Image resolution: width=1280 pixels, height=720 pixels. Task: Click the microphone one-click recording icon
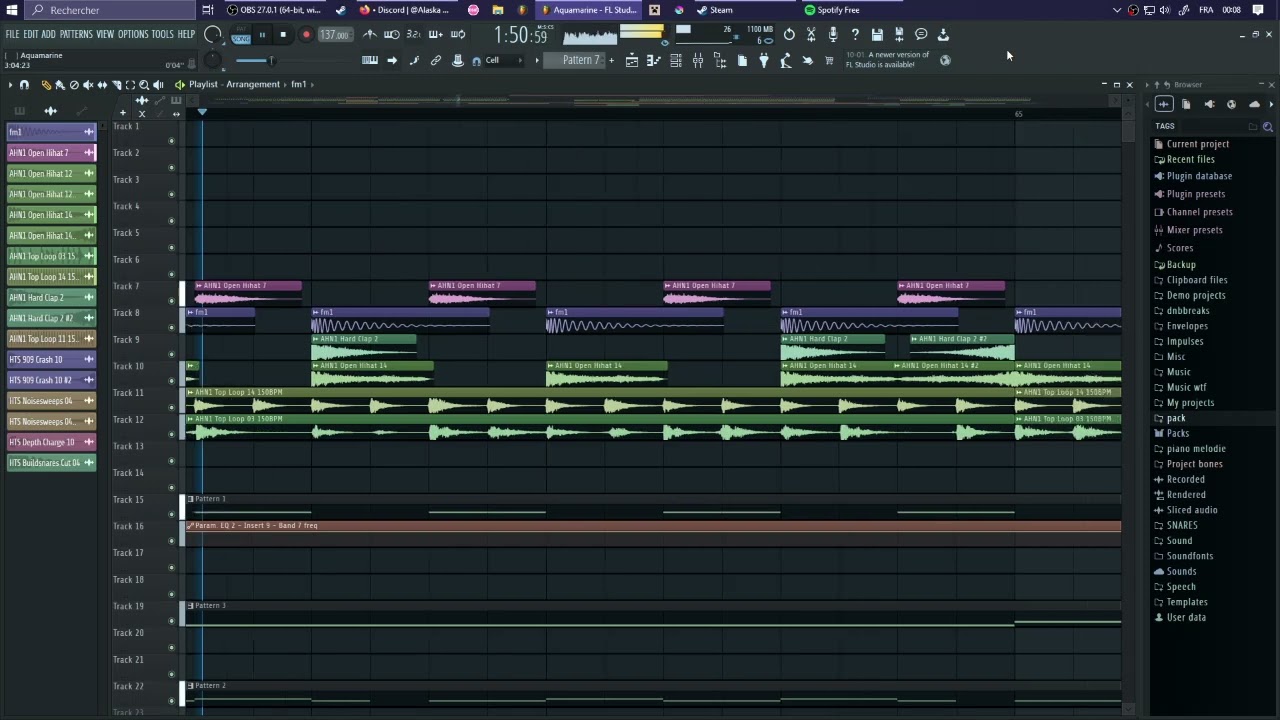833,35
